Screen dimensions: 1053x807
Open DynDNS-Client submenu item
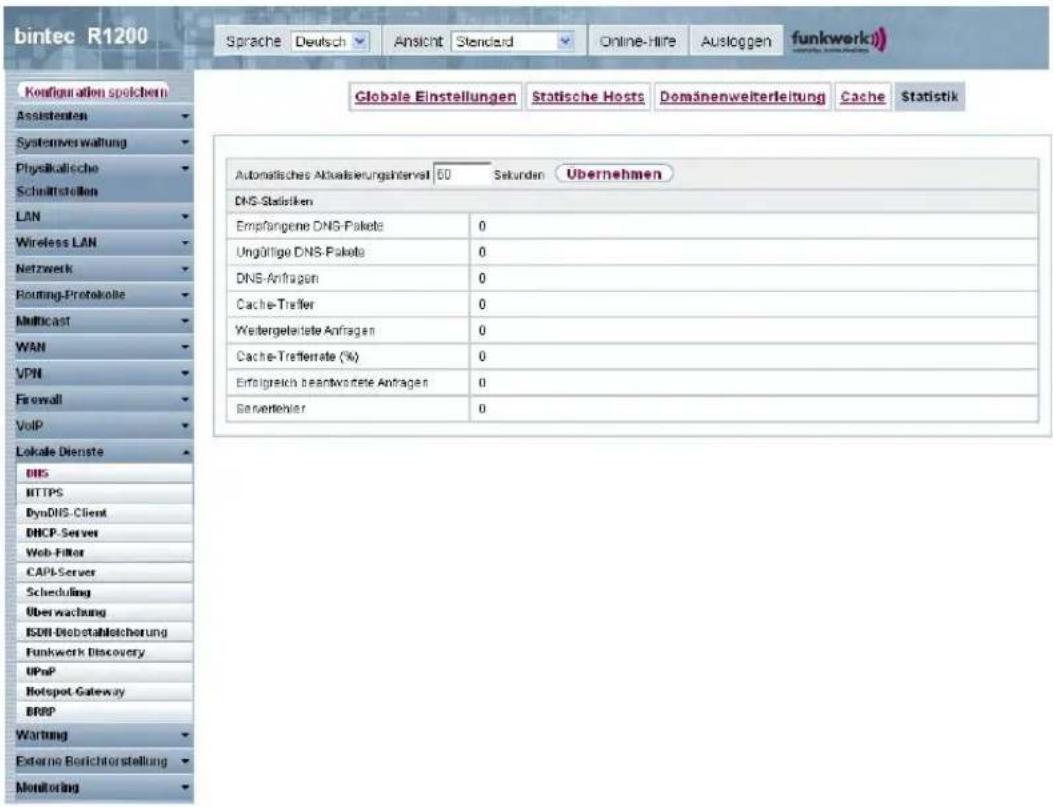(104, 513)
